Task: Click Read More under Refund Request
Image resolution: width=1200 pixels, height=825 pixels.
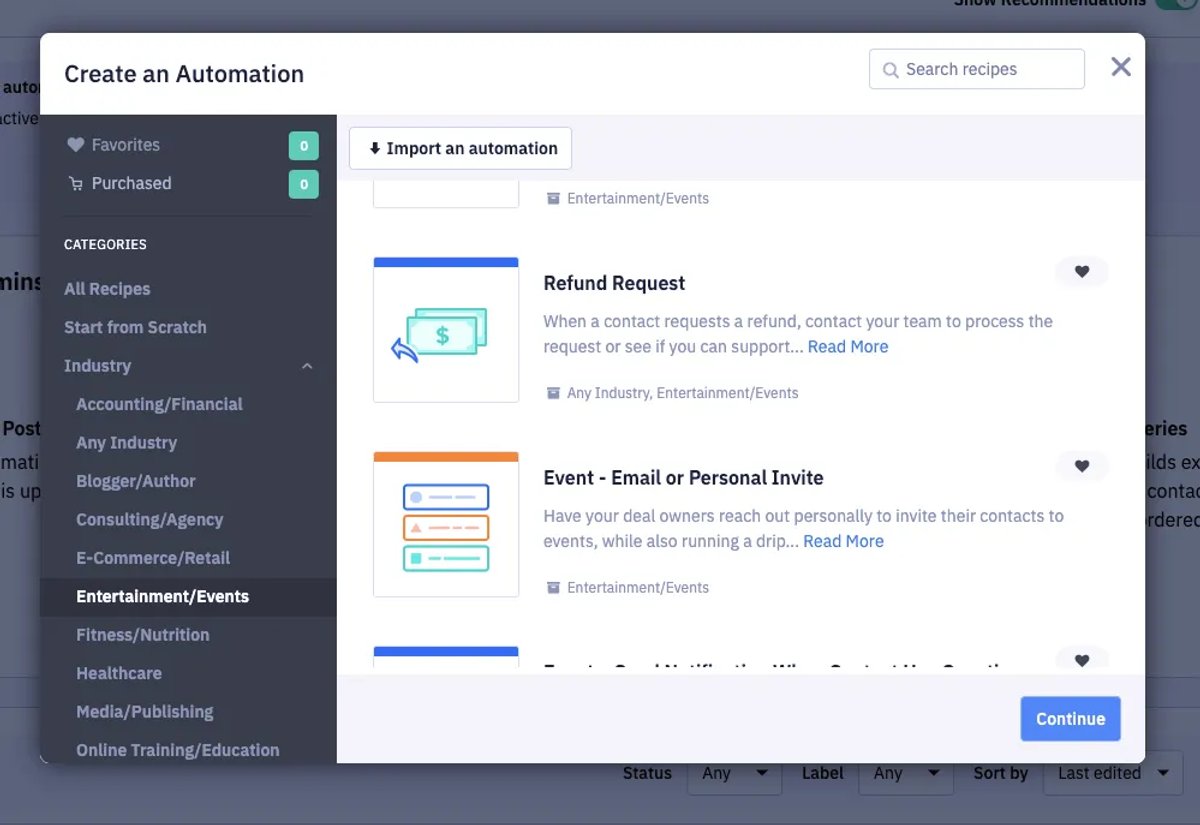Action: pyautogui.click(x=848, y=347)
